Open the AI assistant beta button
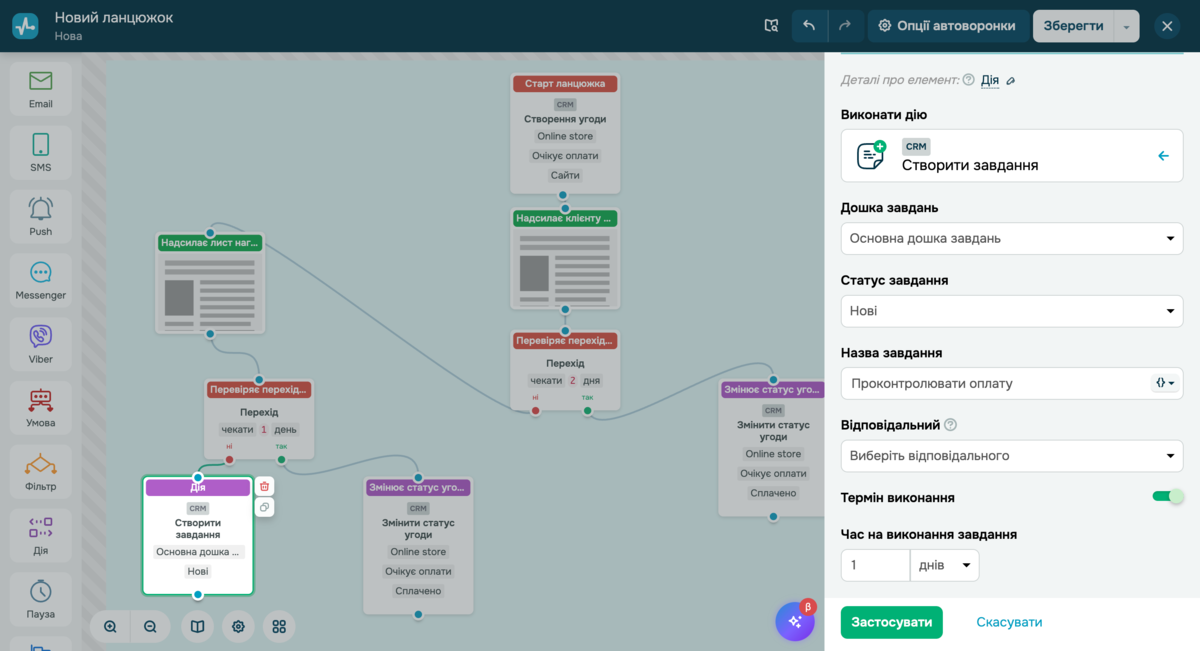1200x651 pixels. point(795,620)
